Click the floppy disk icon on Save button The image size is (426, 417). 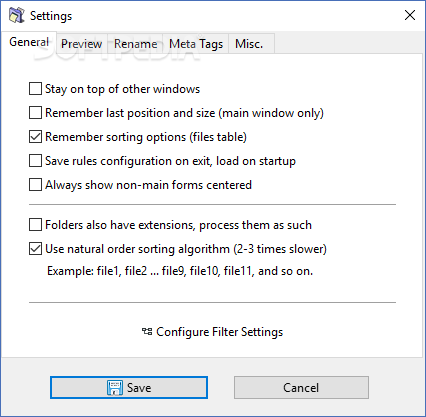click(x=115, y=388)
